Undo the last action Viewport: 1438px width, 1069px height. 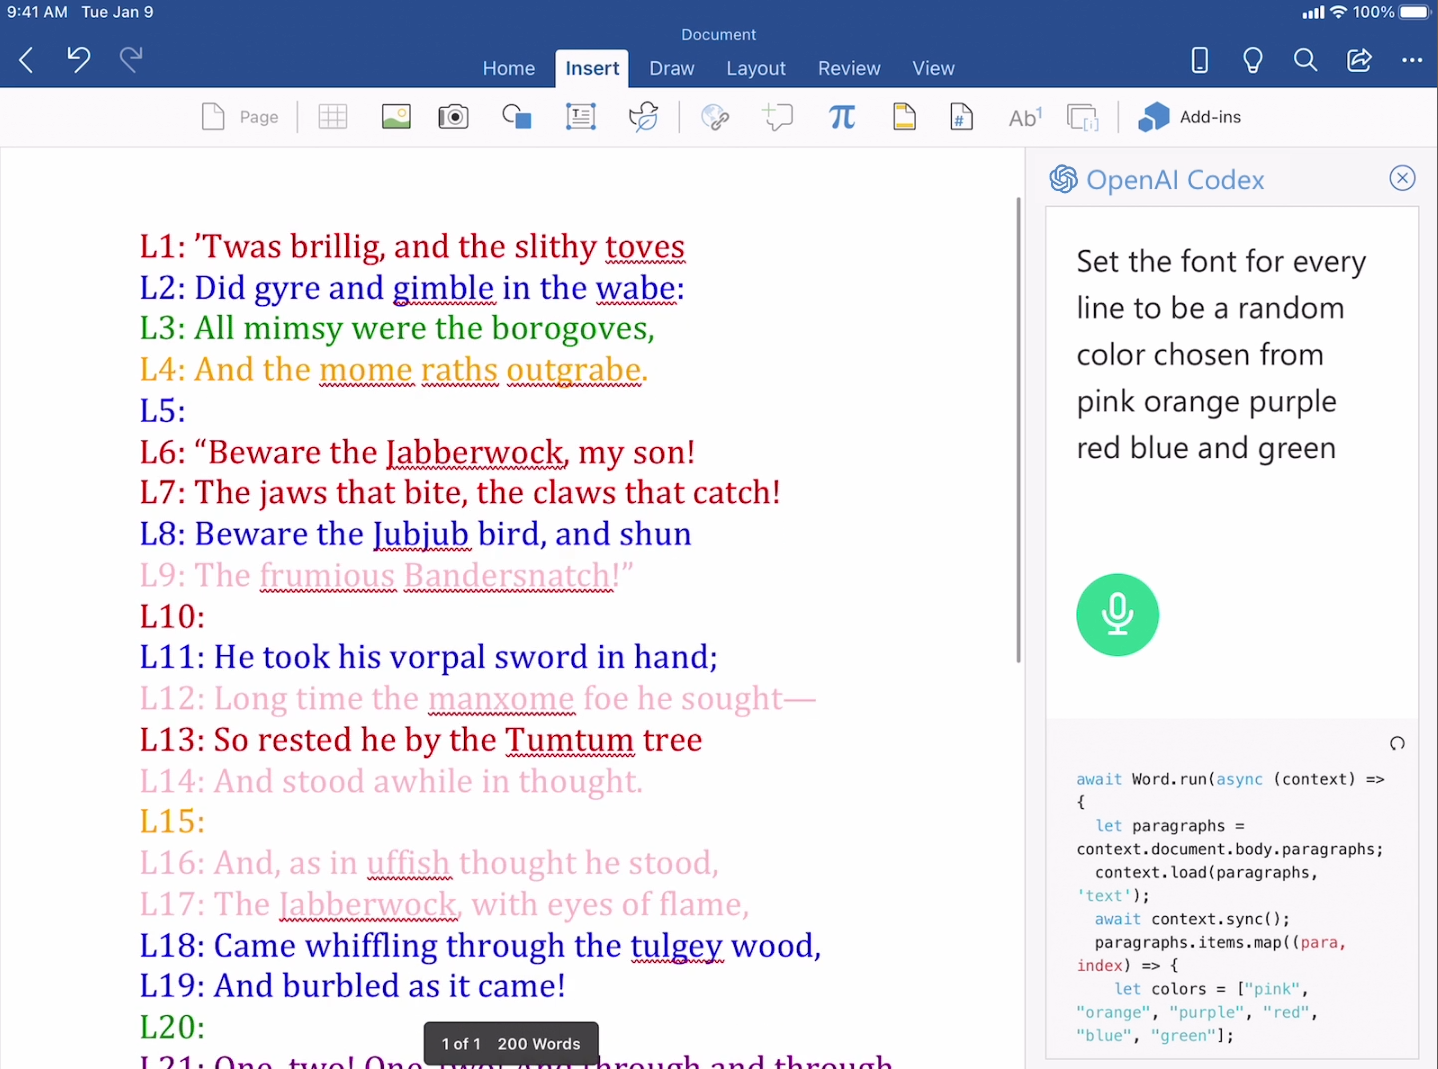click(x=78, y=60)
